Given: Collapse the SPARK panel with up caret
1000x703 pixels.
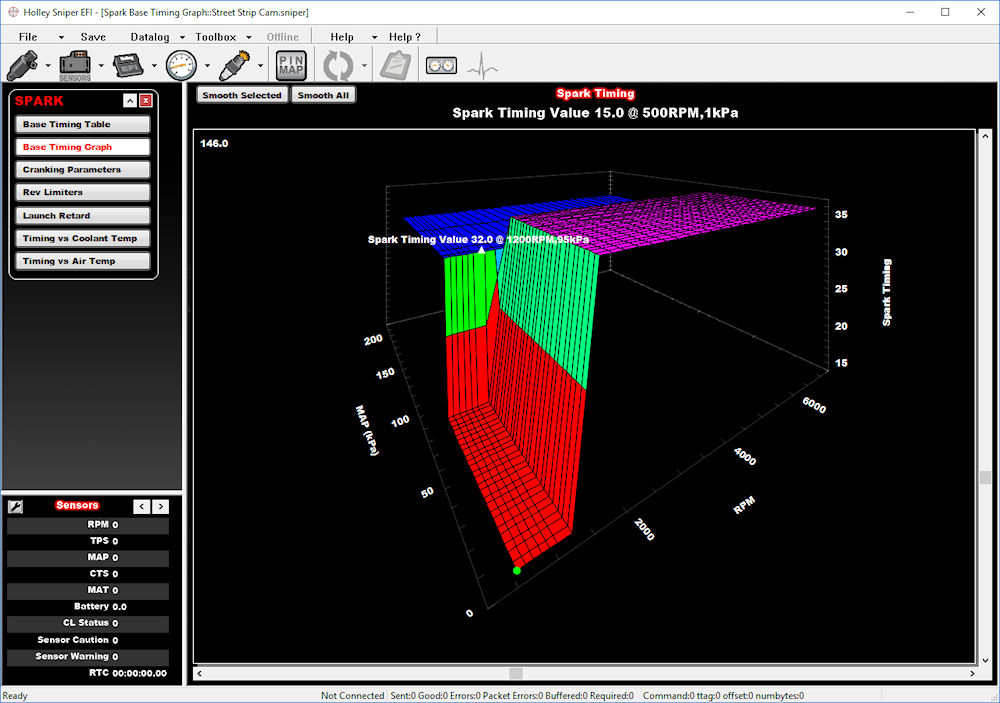Looking at the screenshot, I should click(x=130, y=101).
